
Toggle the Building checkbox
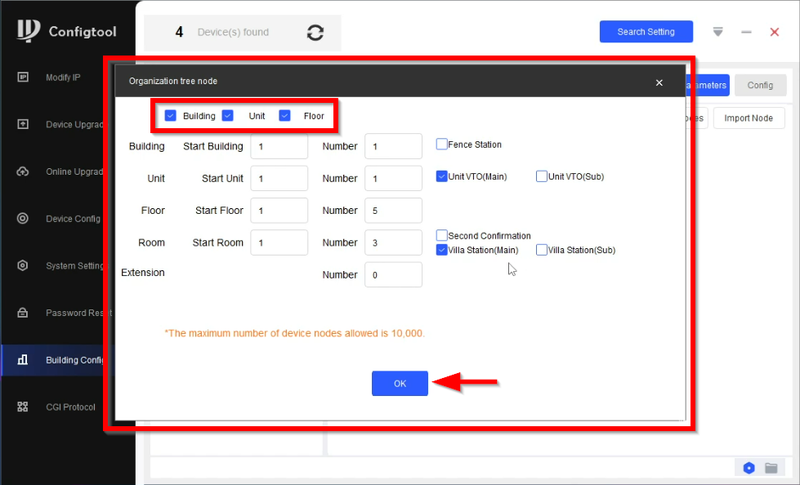click(x=170, y=116)
